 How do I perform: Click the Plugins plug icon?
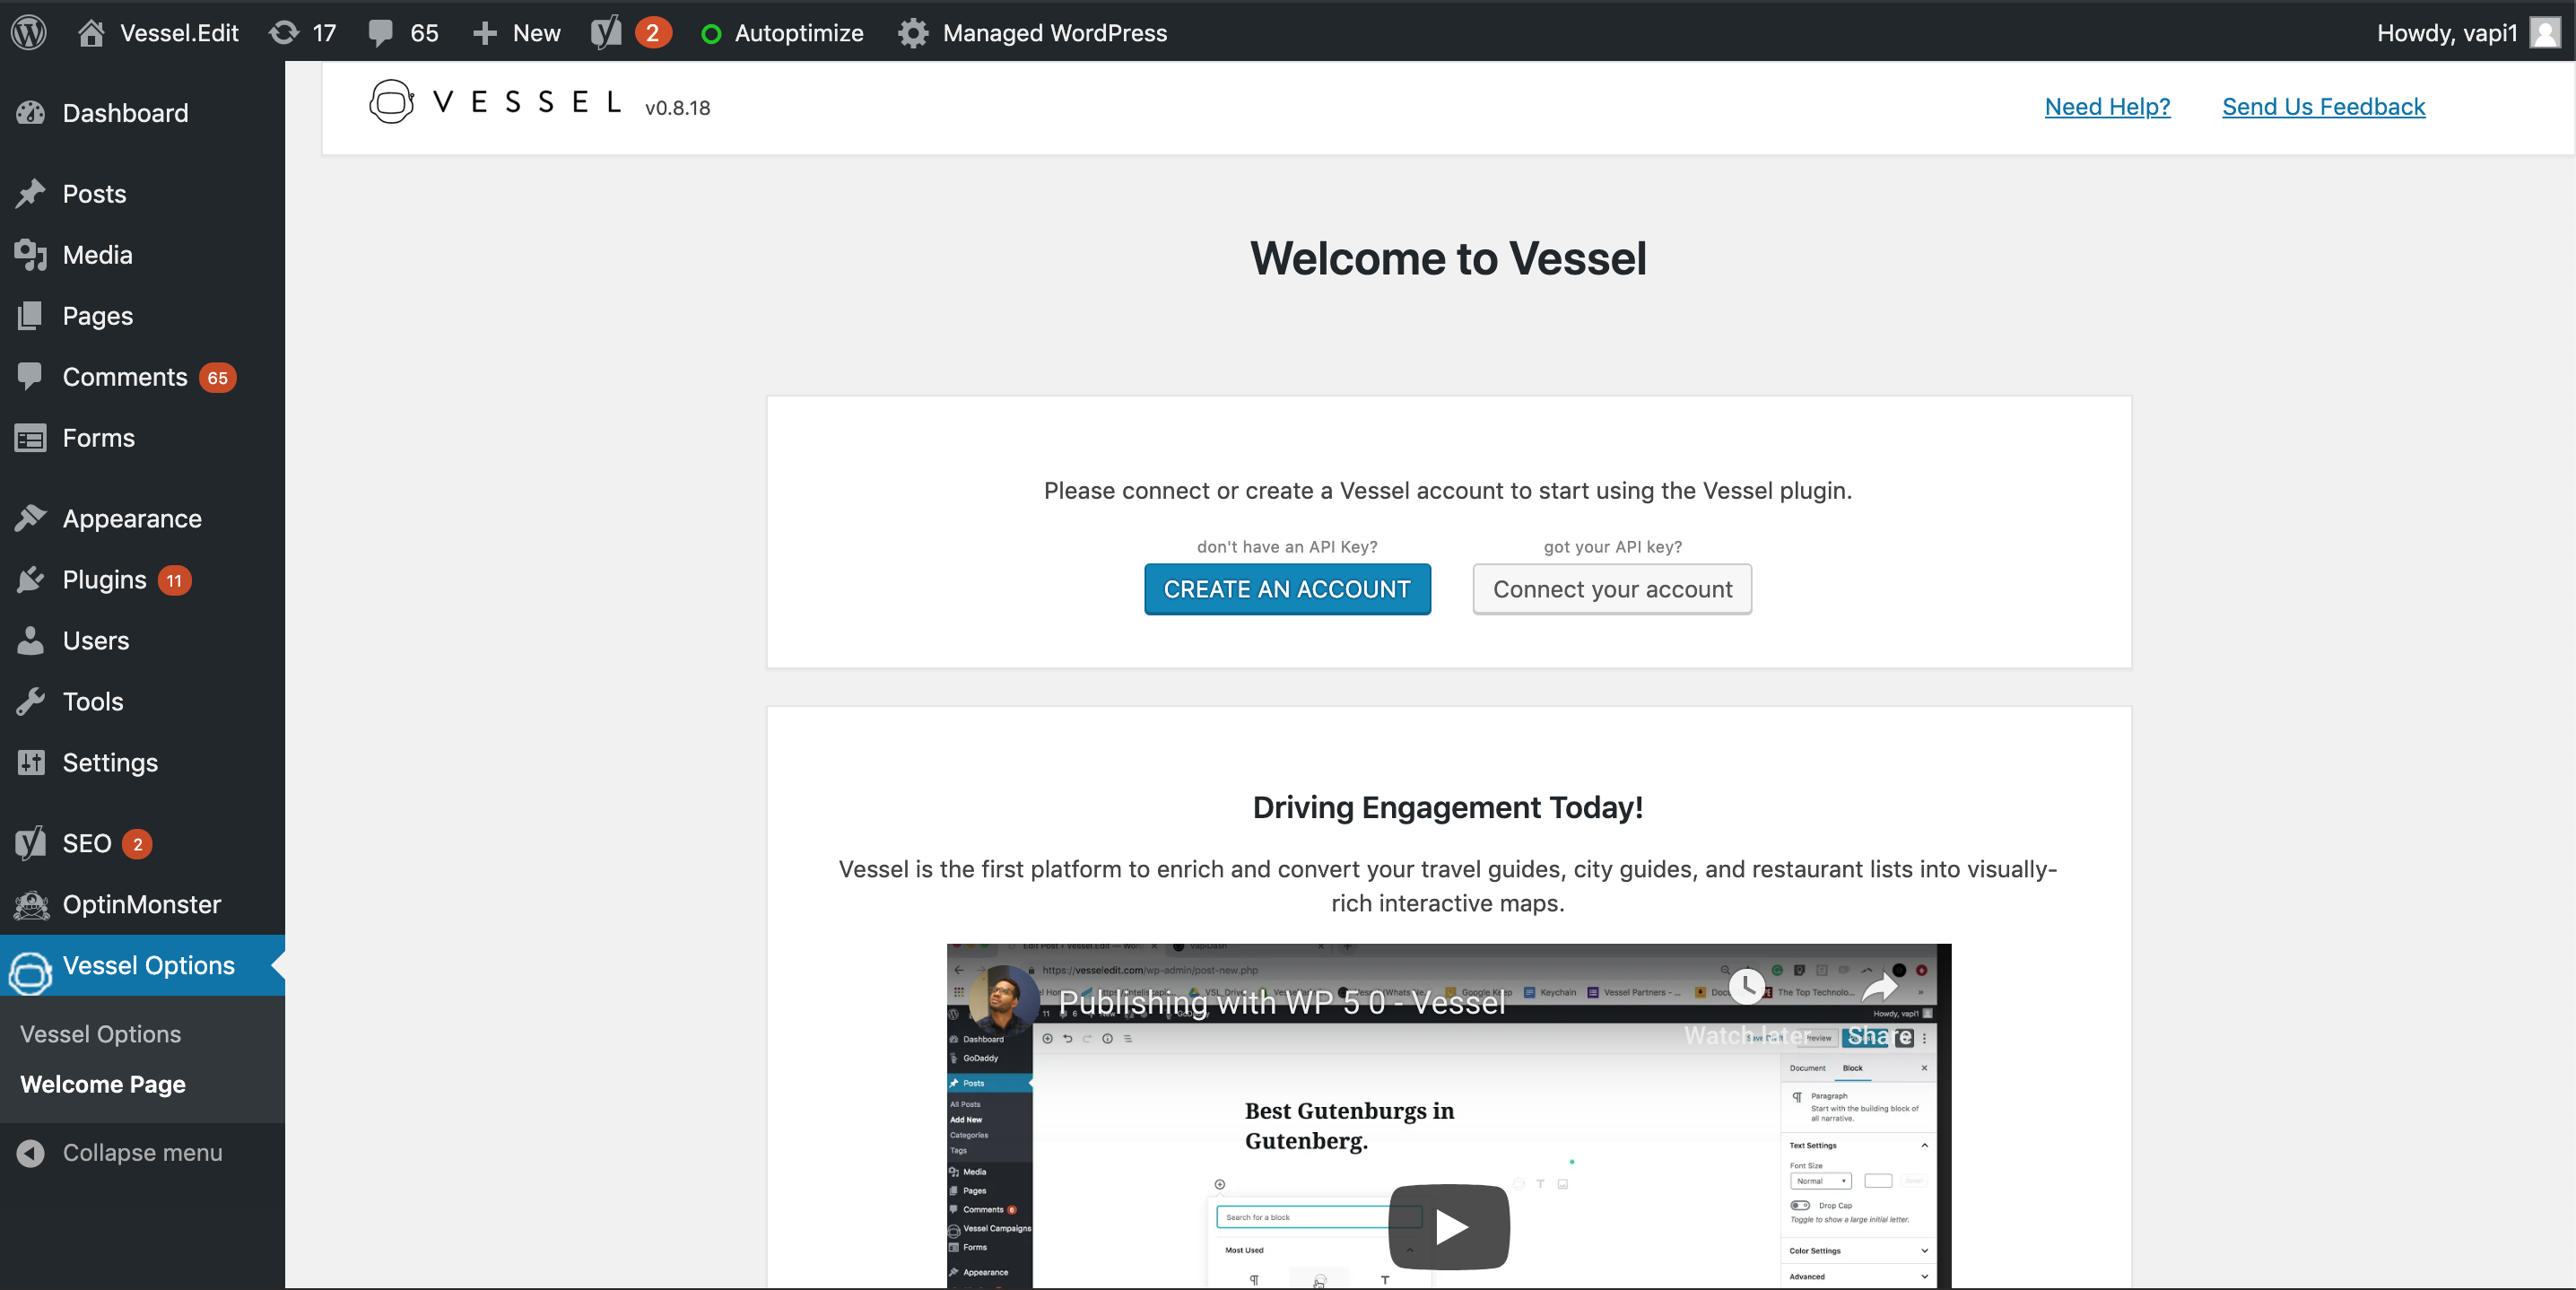click(30, 580)
